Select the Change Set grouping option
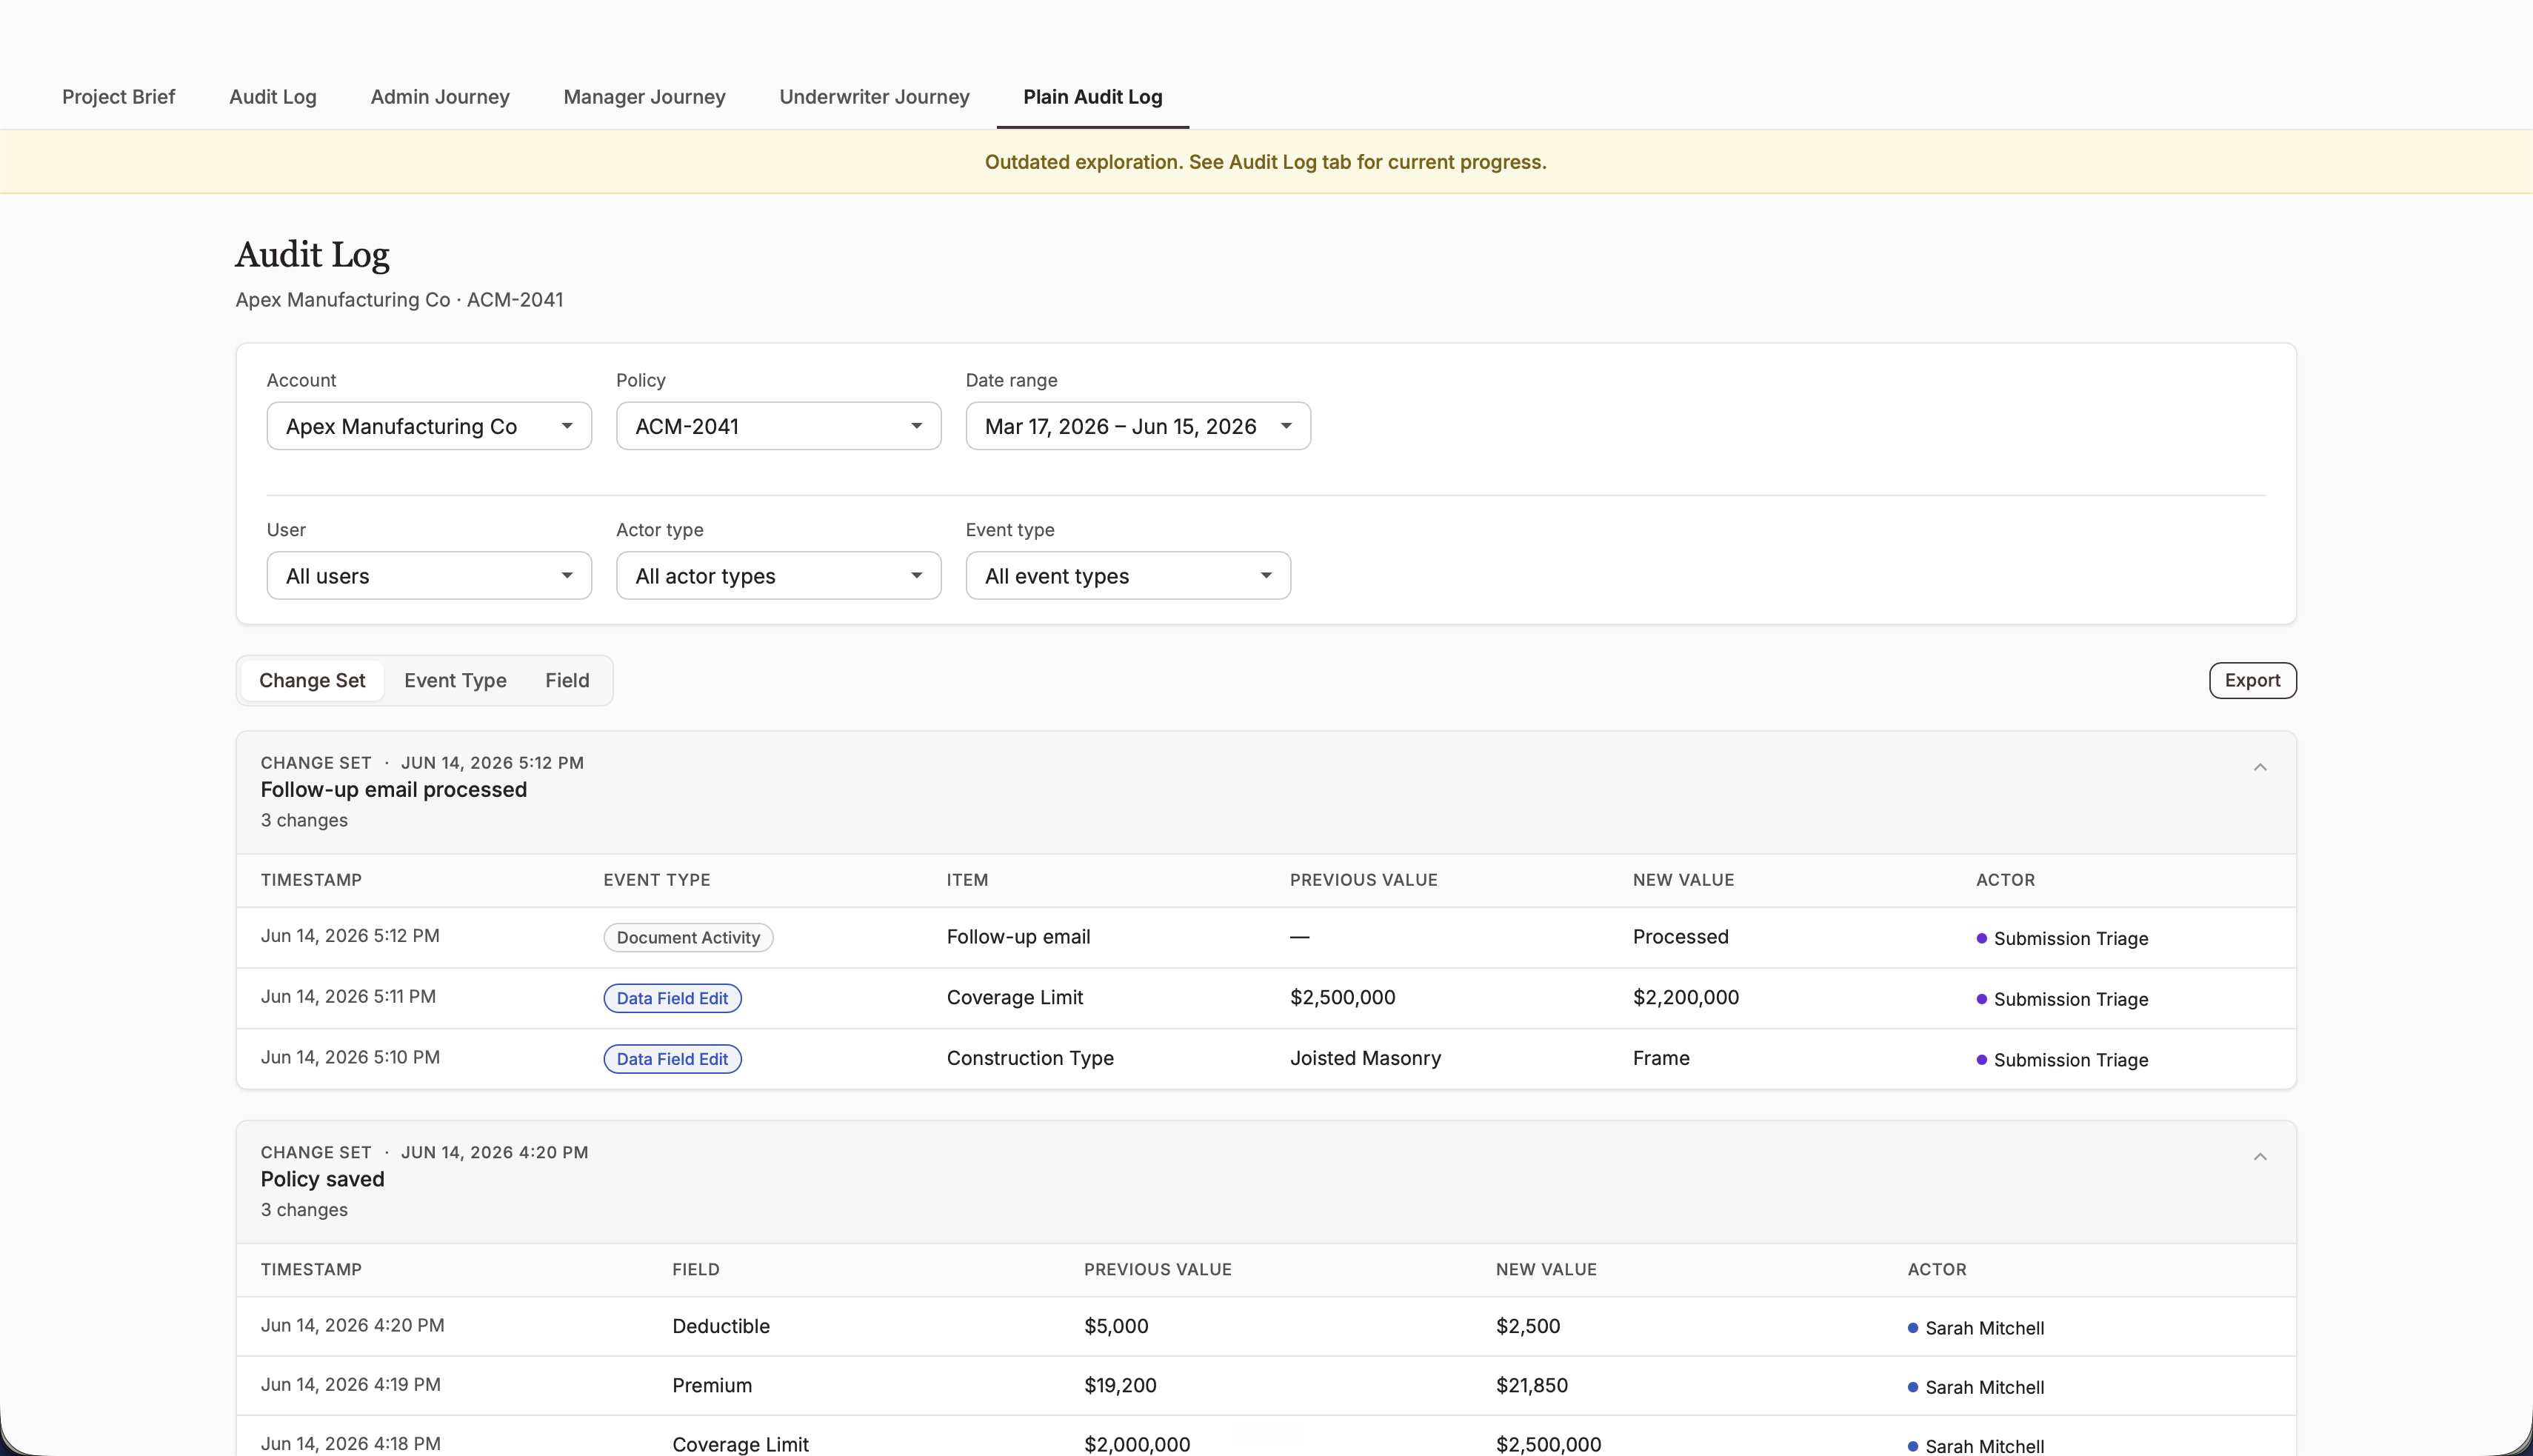2533x1456 pixels. pyautogui.click(x=312, y=681)
